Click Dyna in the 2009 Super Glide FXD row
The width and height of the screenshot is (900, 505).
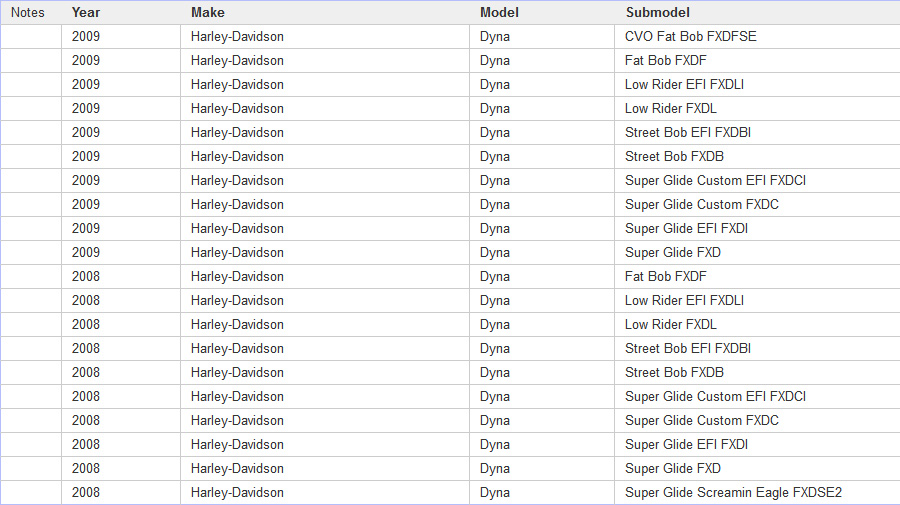495,252
